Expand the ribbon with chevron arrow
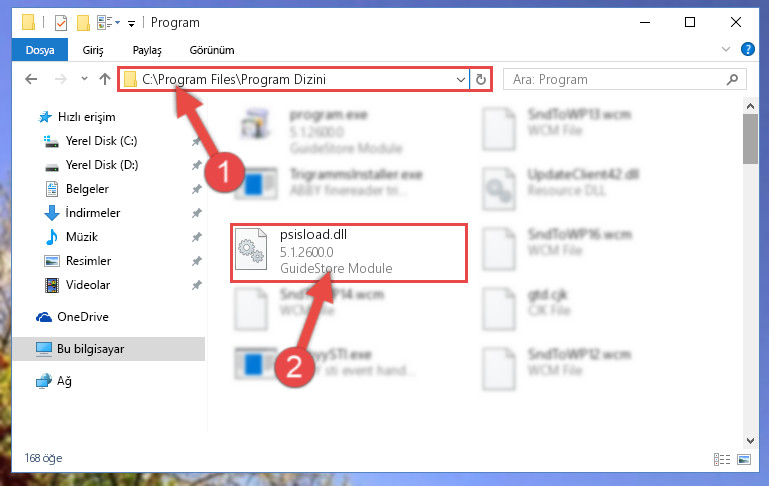Viewport: 769px width, 486px height. pos(726,49)
